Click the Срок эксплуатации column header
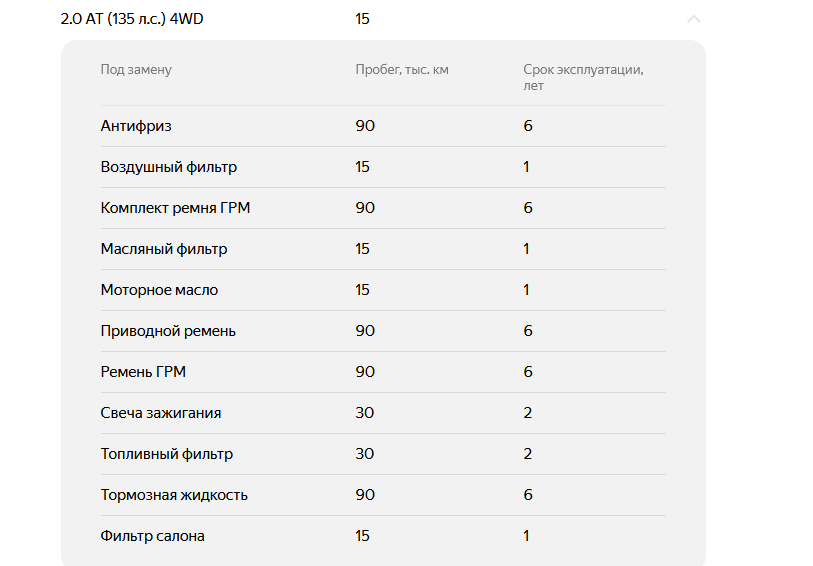The image size is (813, 566). click(x=583, y=77)
